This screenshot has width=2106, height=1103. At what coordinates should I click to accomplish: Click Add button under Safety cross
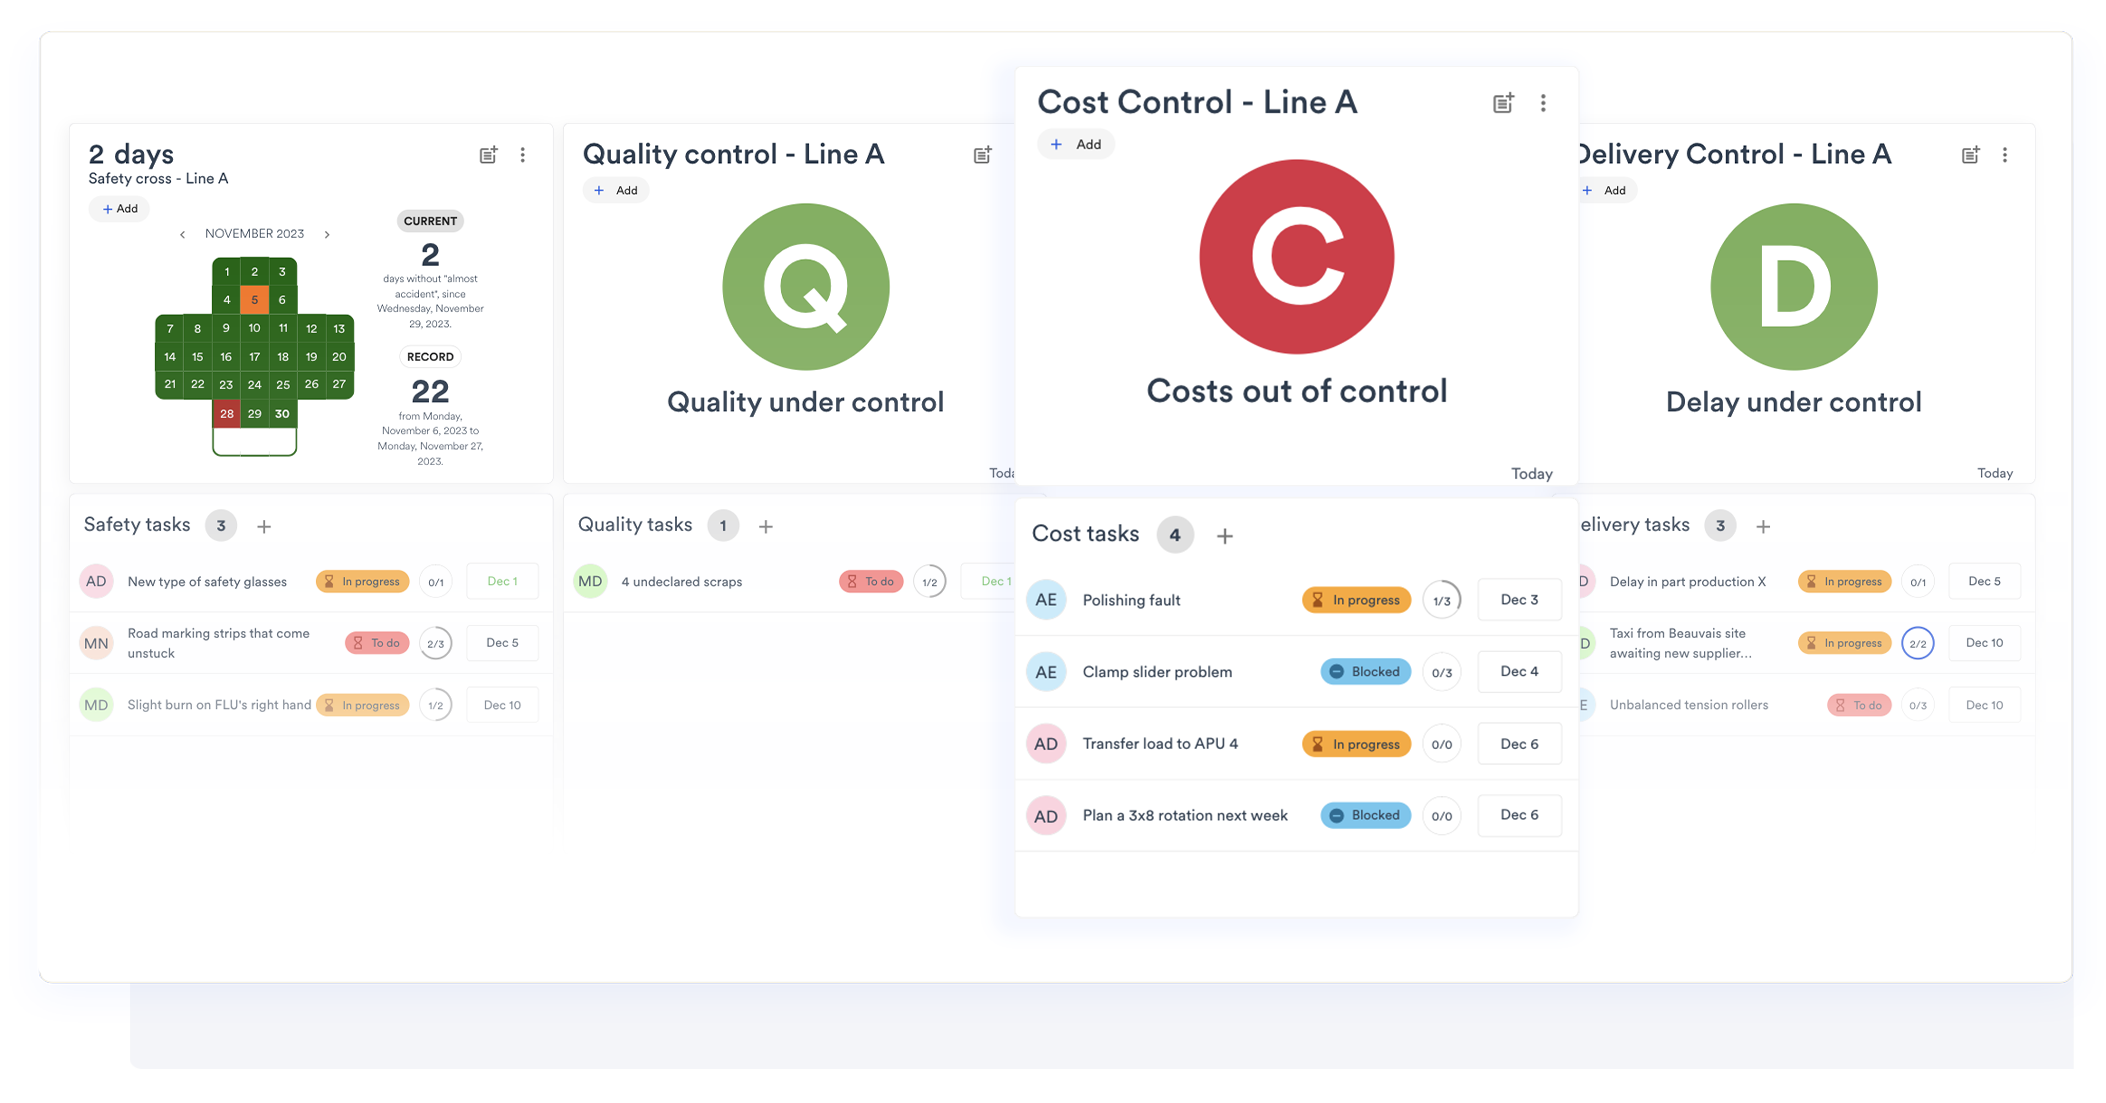(120, 209)
